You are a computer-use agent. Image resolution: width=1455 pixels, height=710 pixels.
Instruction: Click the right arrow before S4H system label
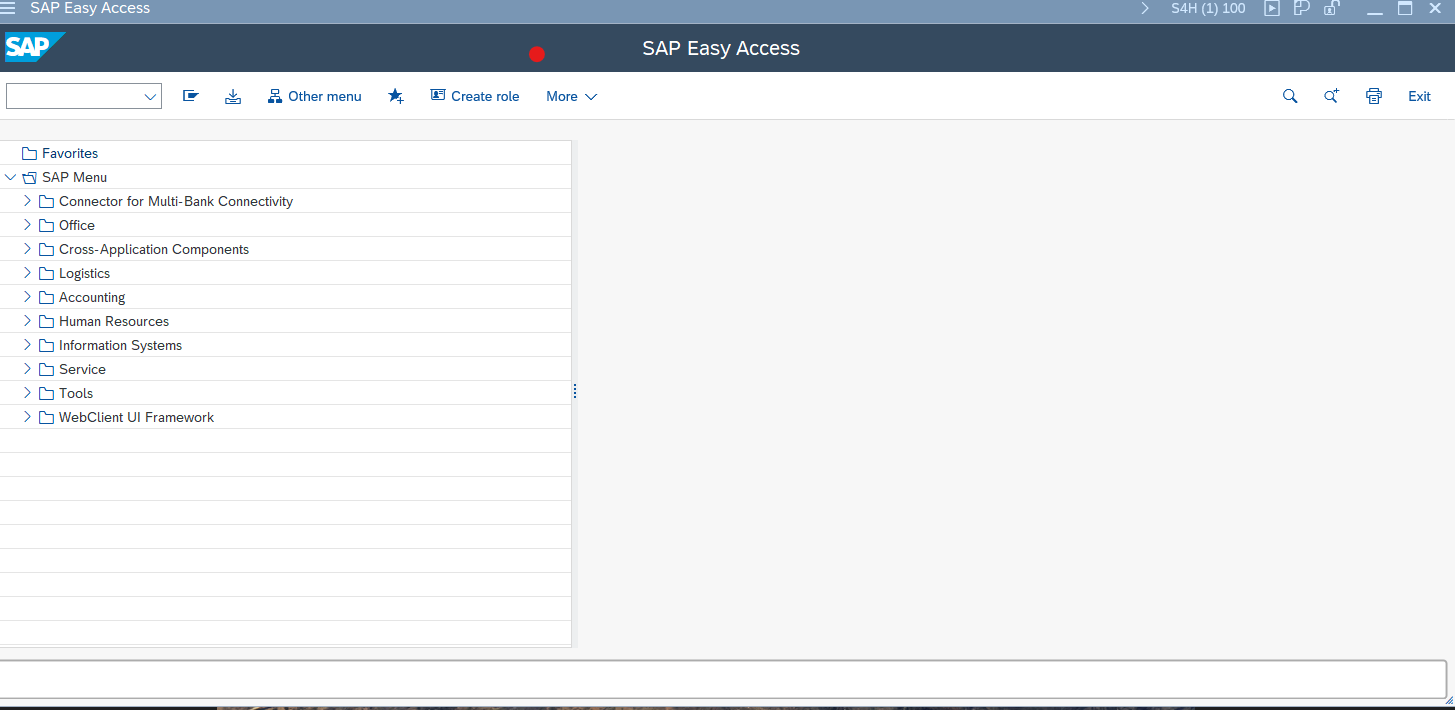(x=1145, y=8)
